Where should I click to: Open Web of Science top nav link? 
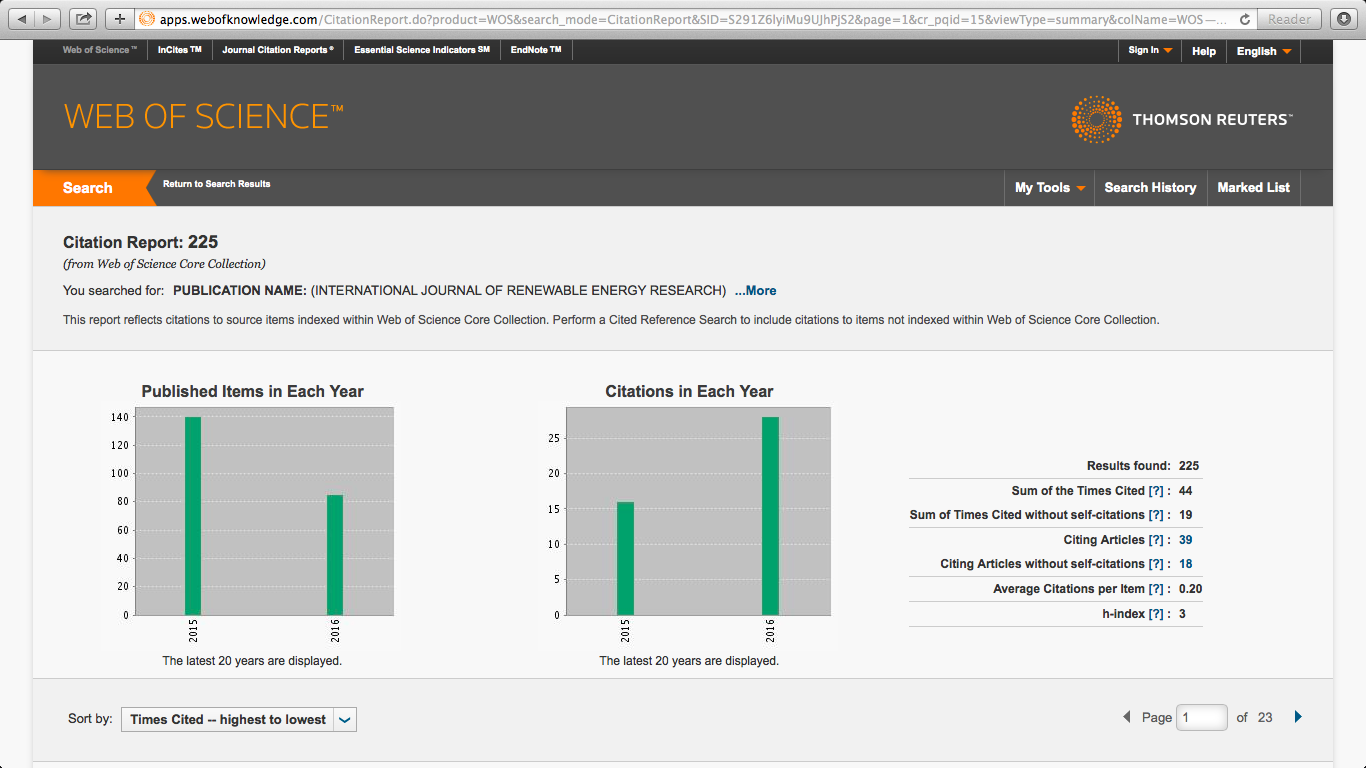pos(99,50)
